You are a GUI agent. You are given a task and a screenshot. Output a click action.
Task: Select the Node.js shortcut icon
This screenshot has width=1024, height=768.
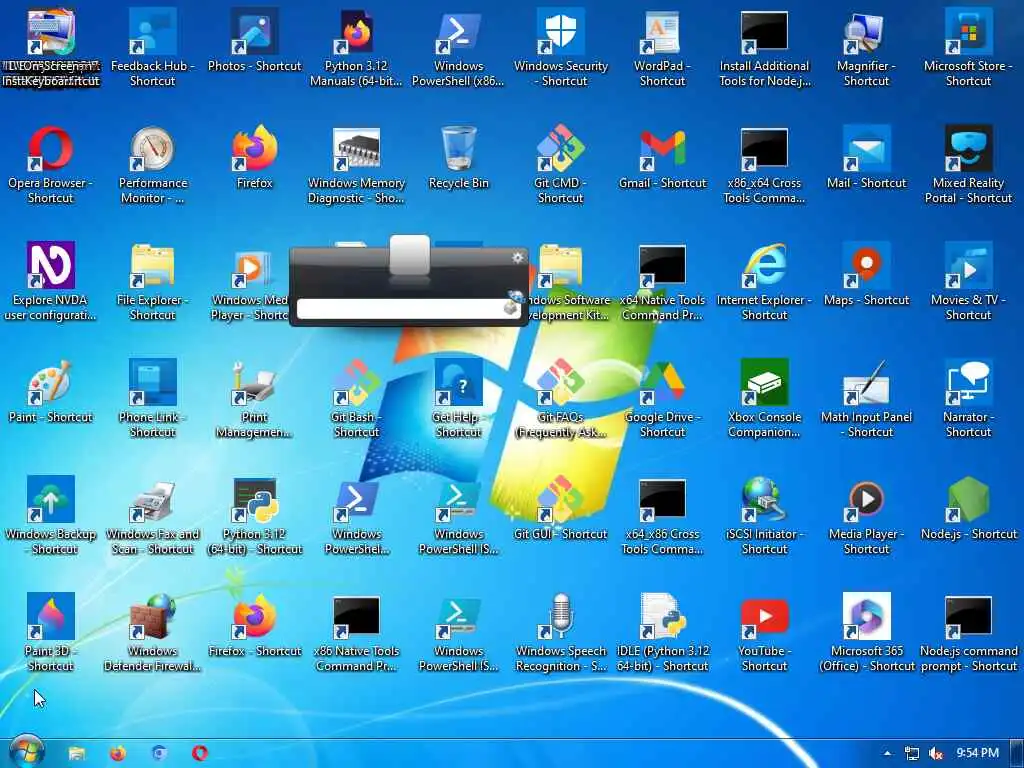pyautogui.click(x=968, y=509)
